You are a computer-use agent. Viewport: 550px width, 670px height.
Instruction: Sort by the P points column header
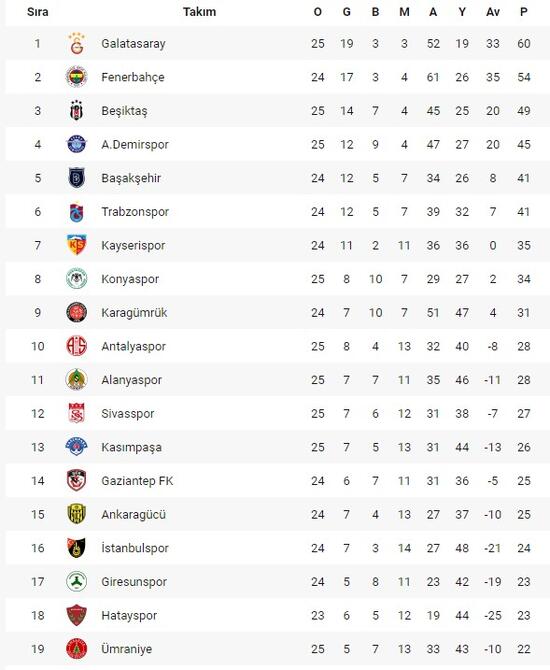coord(524,12)
